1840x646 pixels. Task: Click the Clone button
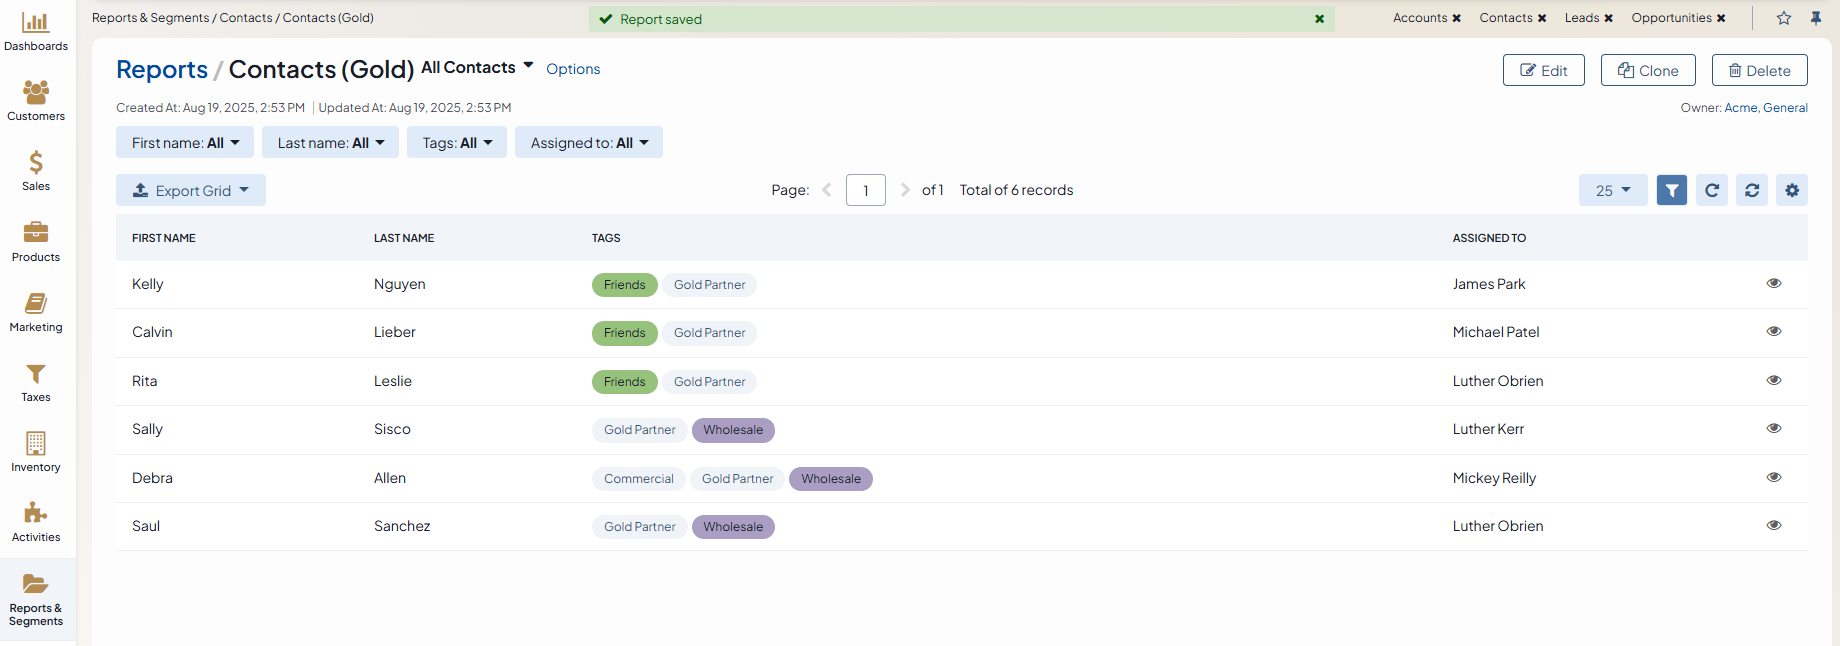point(1647,70)
